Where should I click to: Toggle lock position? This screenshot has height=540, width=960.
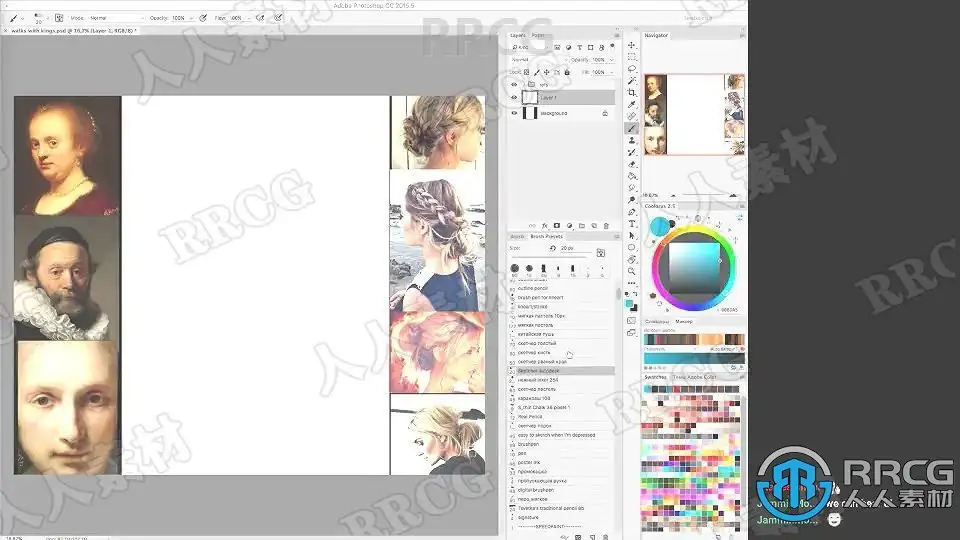547,72
